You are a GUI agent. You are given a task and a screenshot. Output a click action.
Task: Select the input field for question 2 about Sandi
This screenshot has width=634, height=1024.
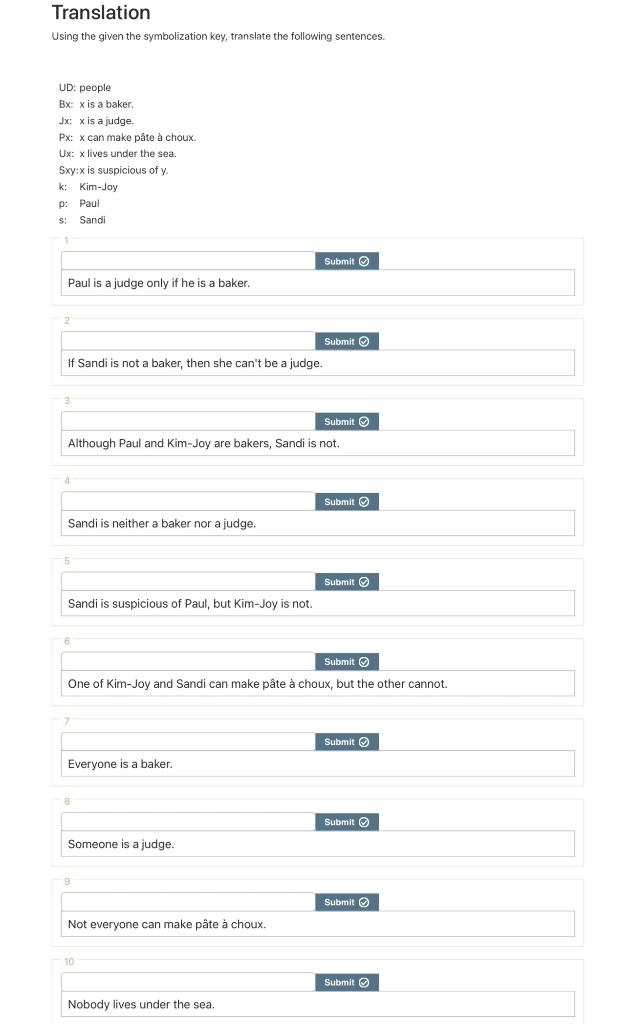pos(185,340)
